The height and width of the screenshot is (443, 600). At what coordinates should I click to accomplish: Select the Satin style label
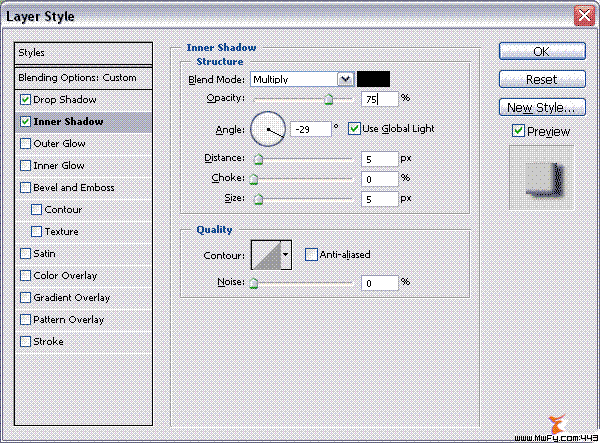click(x=44, y=254)
